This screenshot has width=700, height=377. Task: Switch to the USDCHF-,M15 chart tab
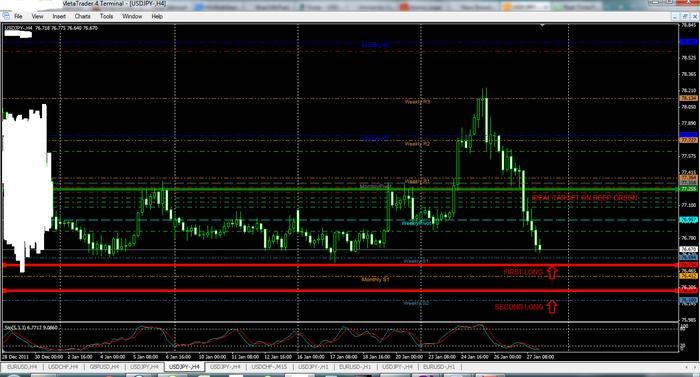click(x=269, y=367)
